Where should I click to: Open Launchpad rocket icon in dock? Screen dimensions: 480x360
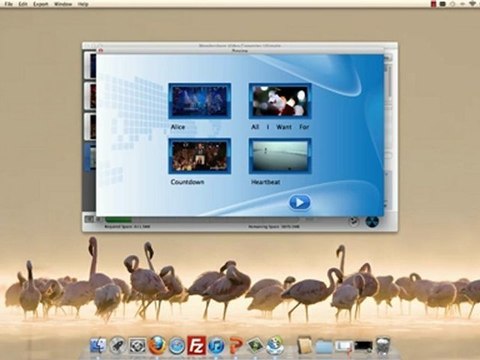(x=118, y=346)
